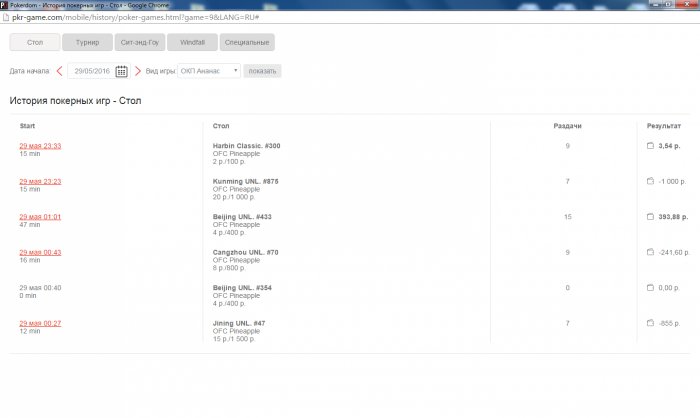Click the browser address bar URL
Image resolution: width=700 pixels, height=418 pixels.
[x=136, y=17]
